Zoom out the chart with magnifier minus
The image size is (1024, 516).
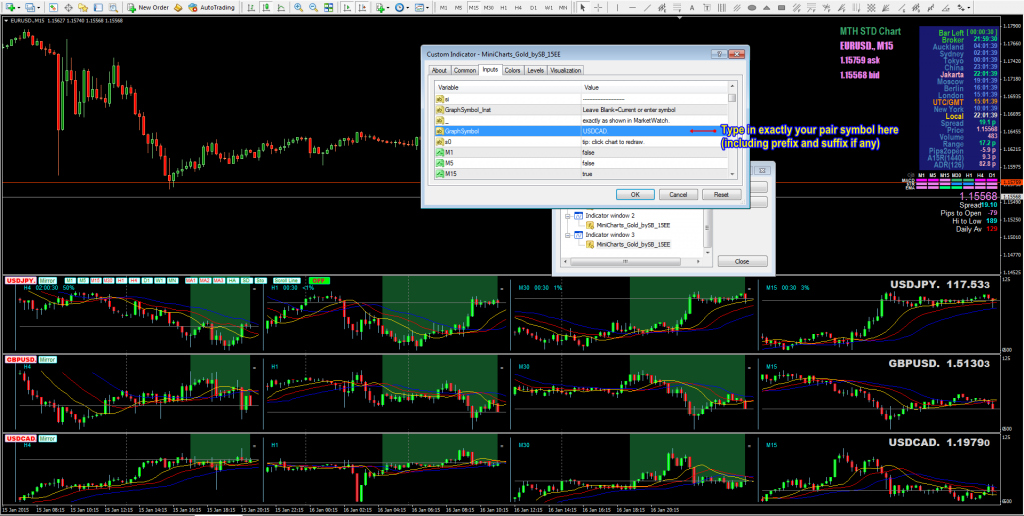313,8
